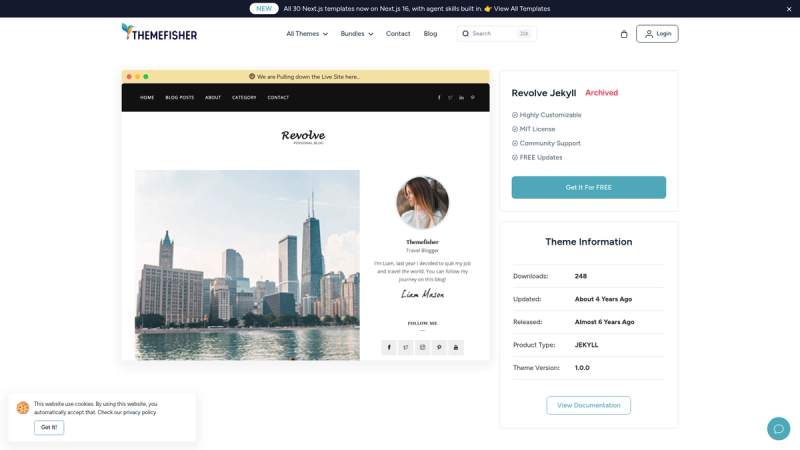Select HOME in theme preview menu
Image resolution: width=800 pixels, height=450 pixels.
pyautogui.click(x=147, y=97)
